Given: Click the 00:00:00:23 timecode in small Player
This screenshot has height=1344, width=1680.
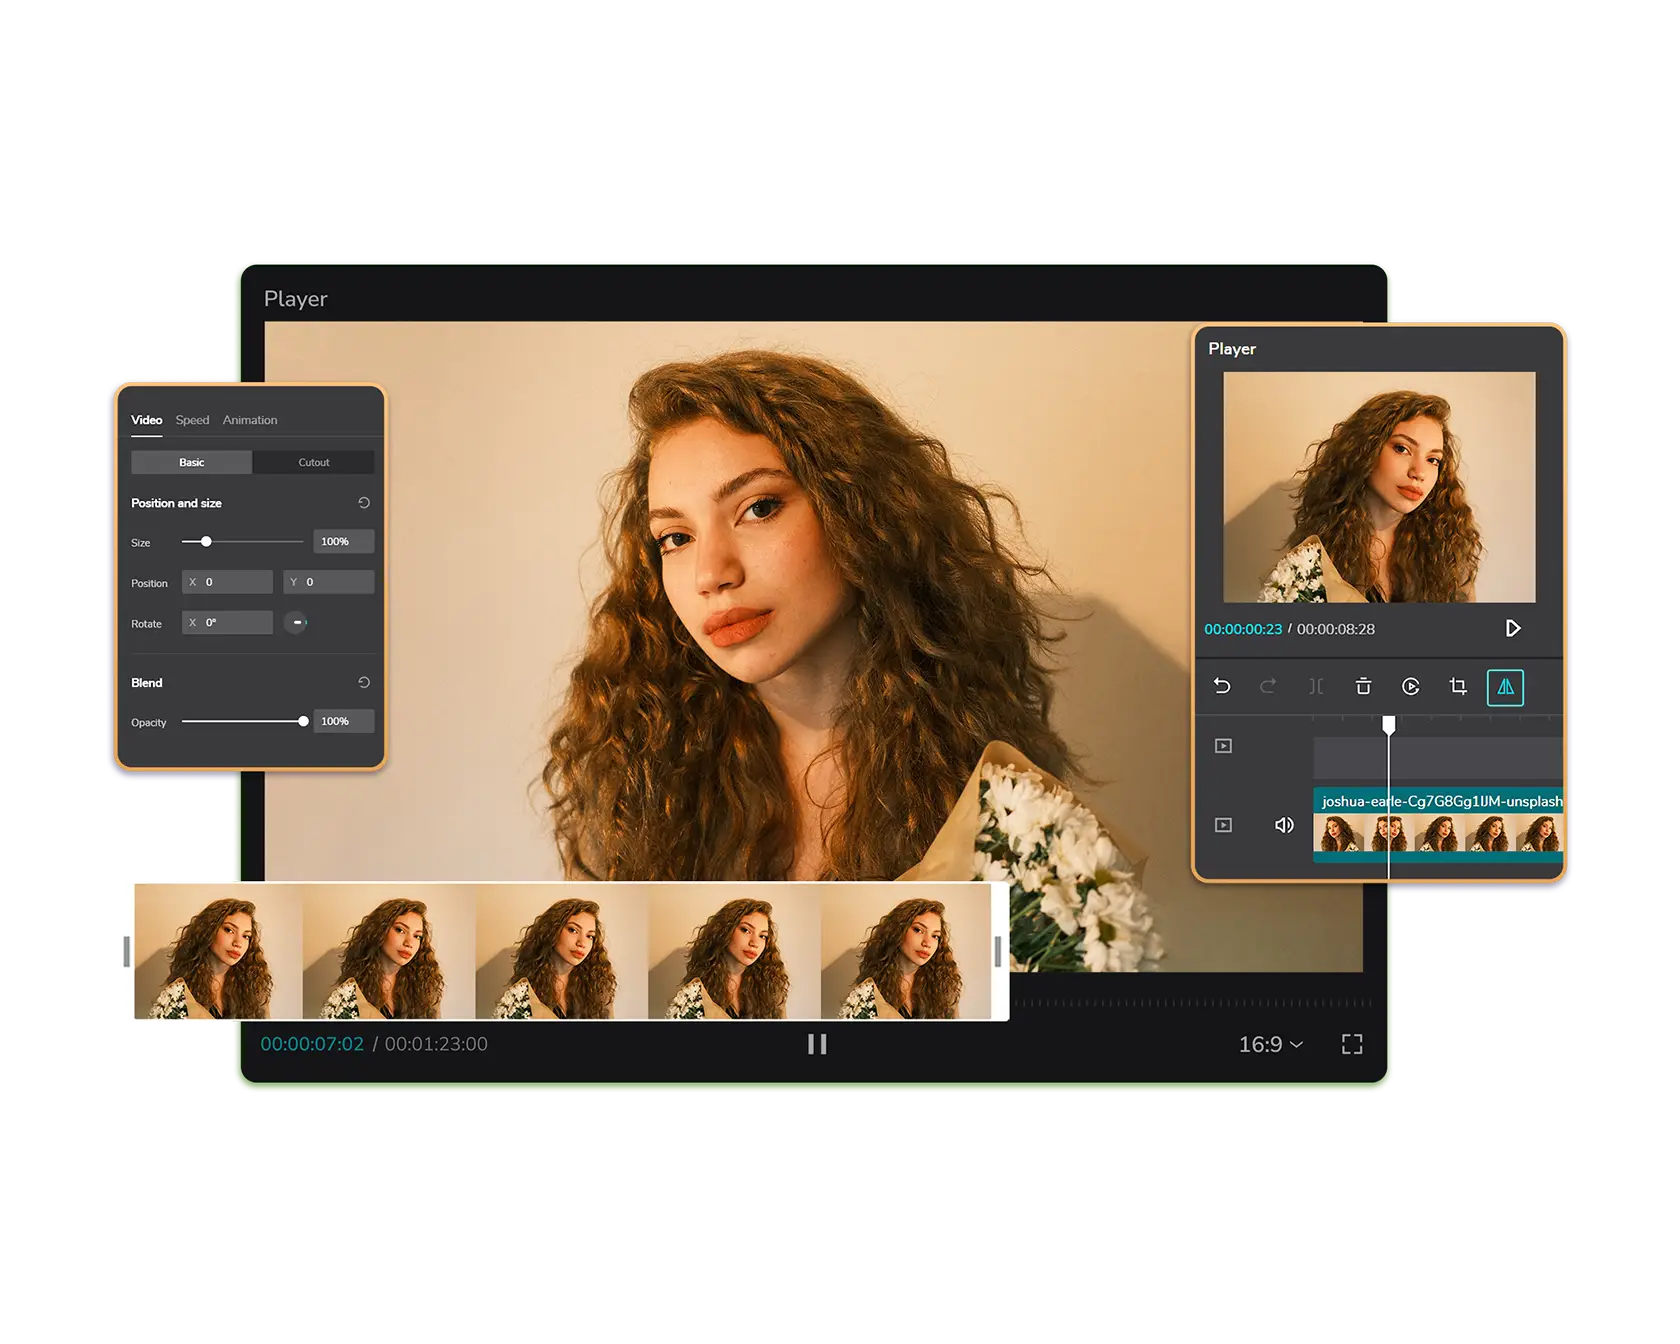Looking at the screenshot, I should (x=1243, y=629).
